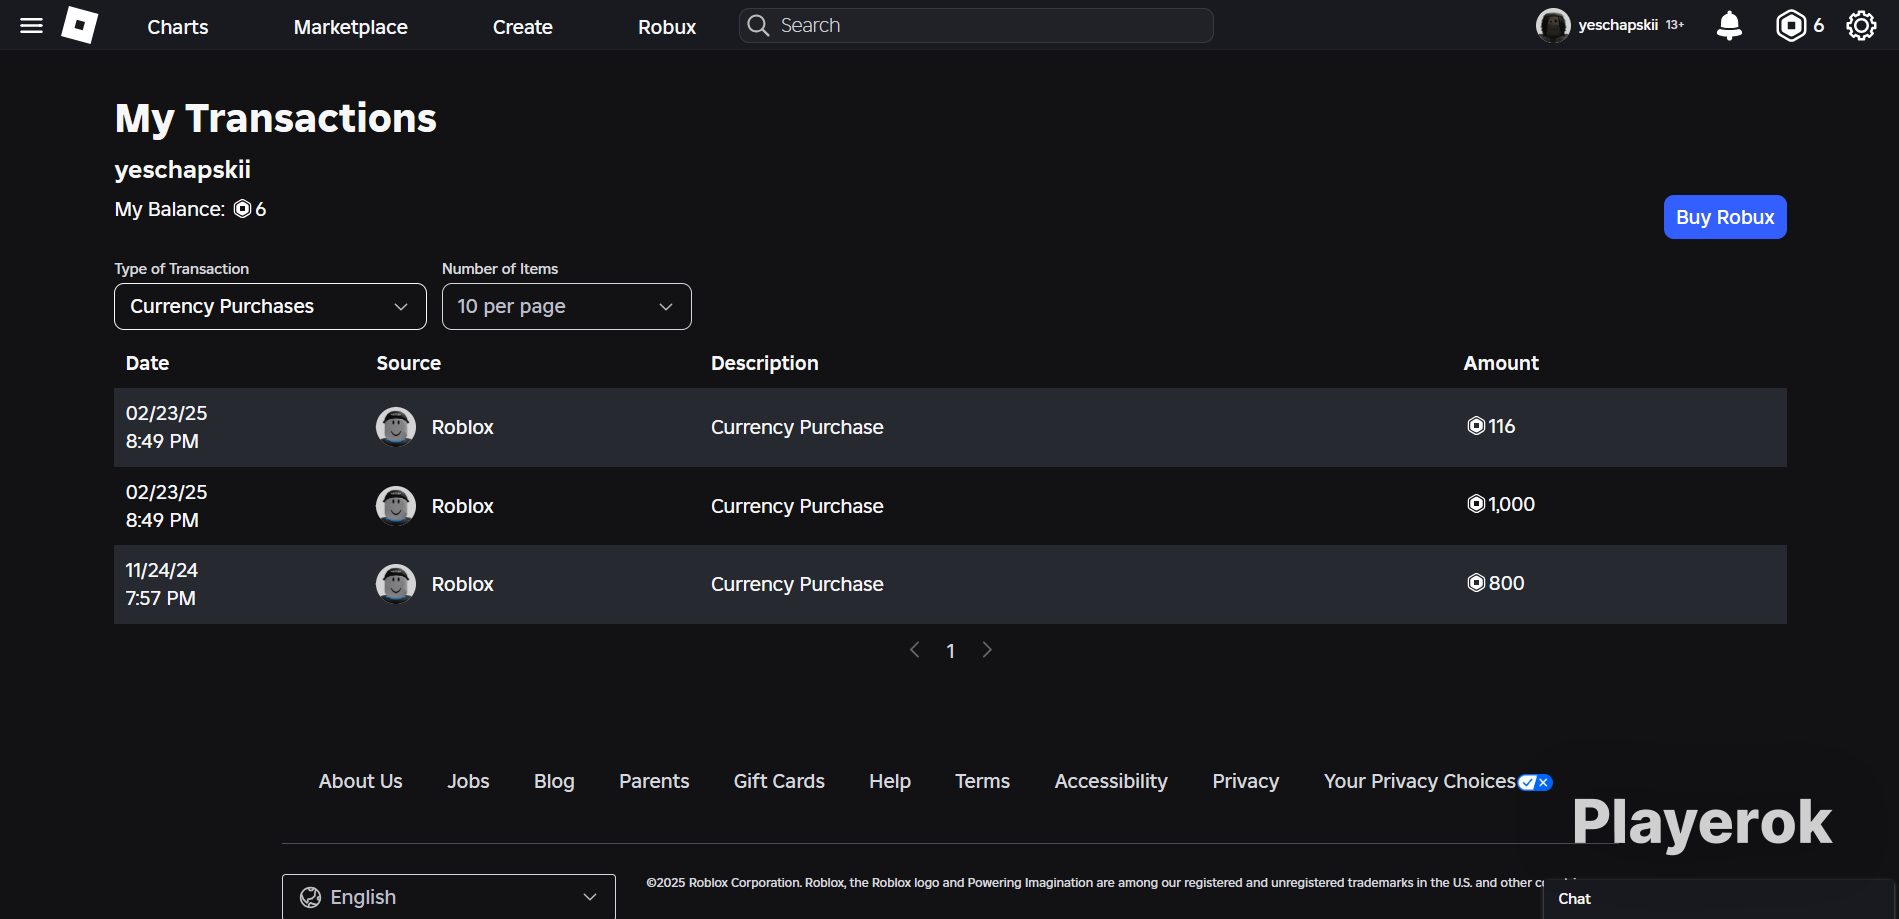Open Your Privacy Choices link

coord(1420,781)
